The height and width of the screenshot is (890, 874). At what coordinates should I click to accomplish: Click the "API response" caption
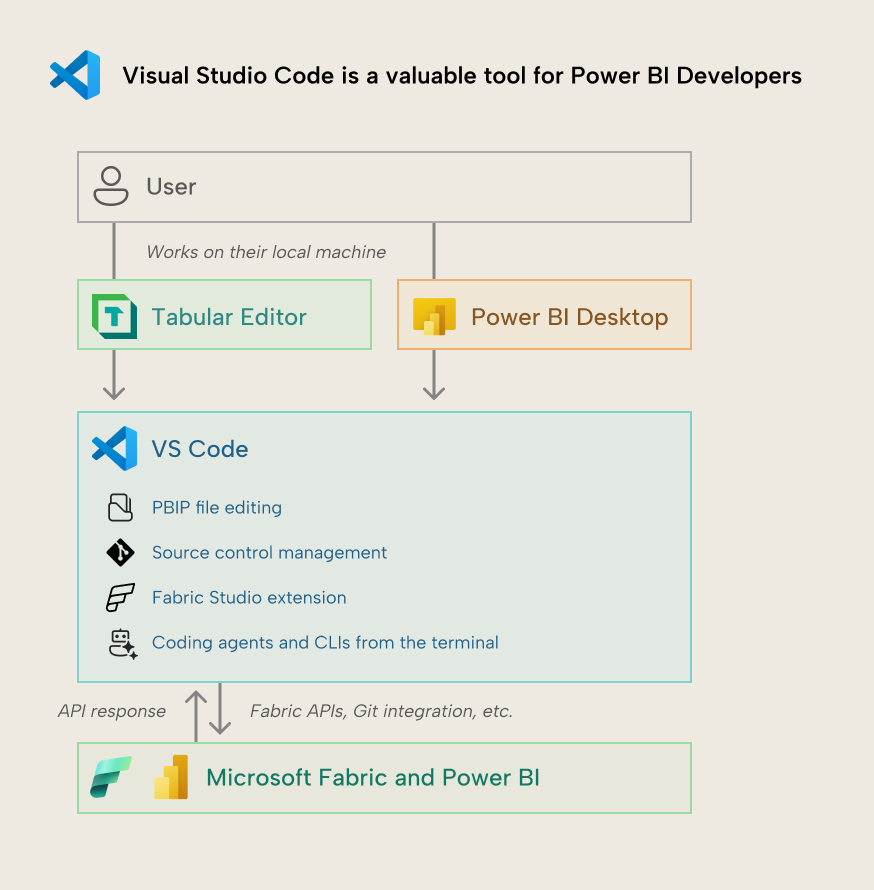pos(112,711)
